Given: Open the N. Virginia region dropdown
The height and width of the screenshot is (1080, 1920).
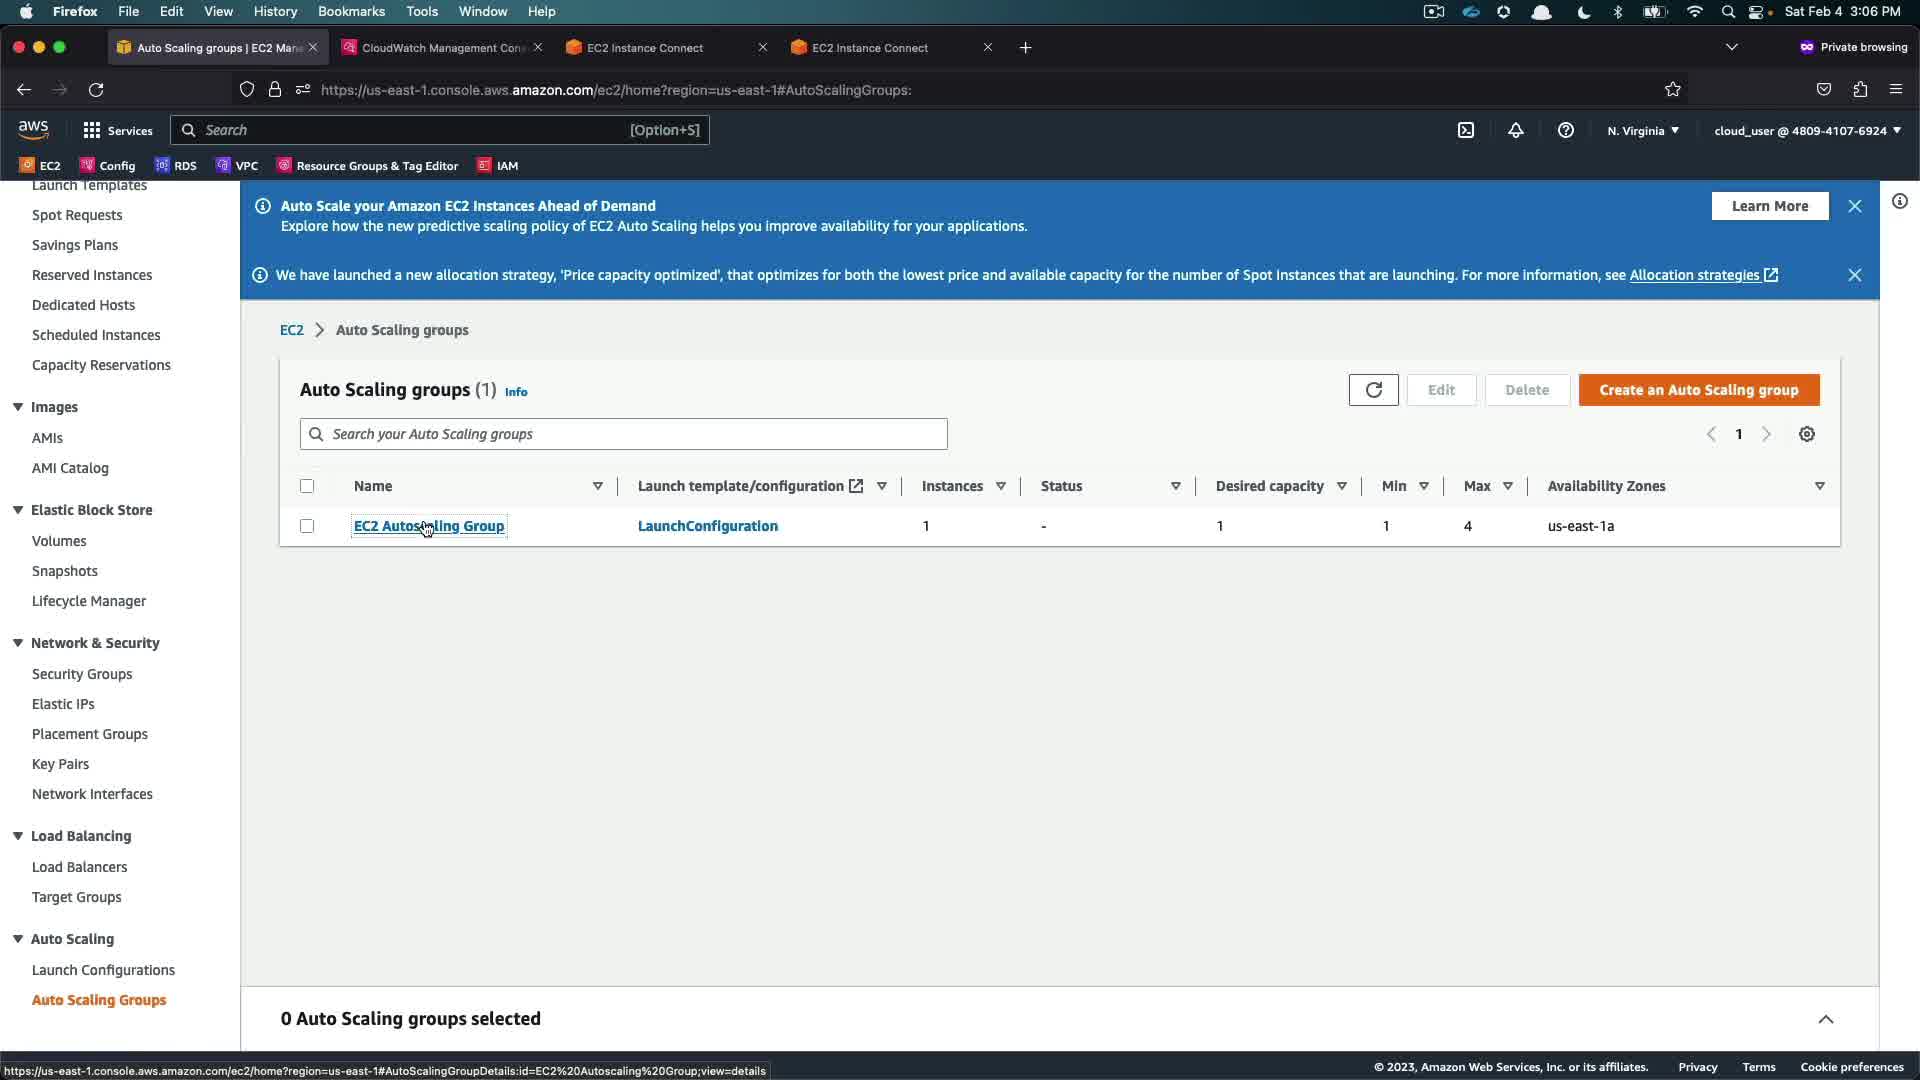Looking at the screenshot, I should coord(1643,131).
